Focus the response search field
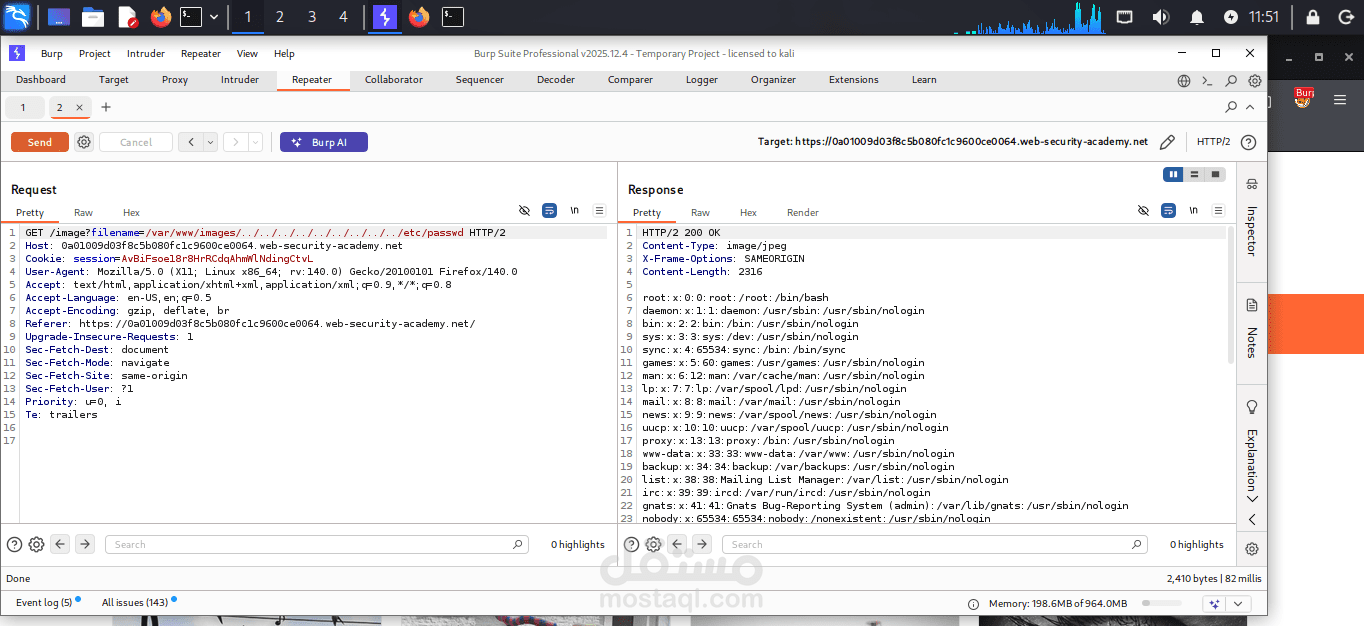1364x626 pixels. [x=935, y=544]
